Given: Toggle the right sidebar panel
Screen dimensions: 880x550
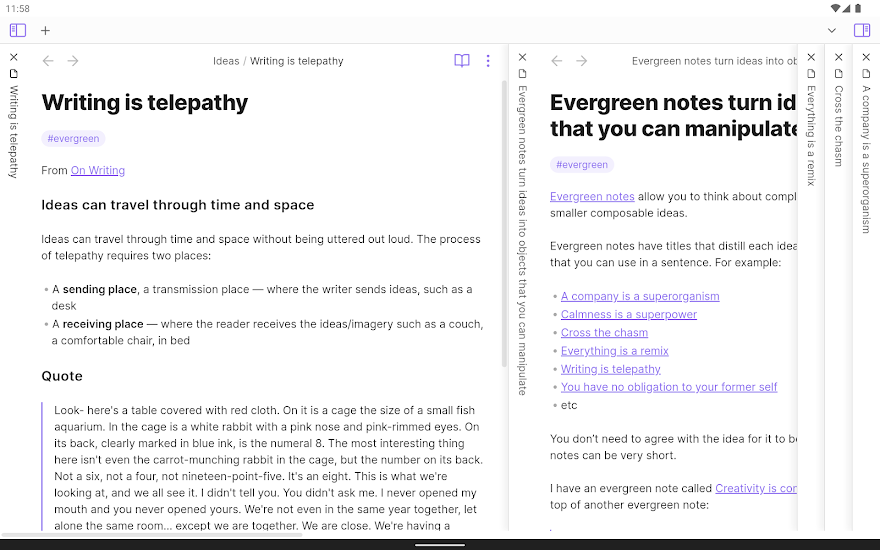Looking at the screenshot, I should point(861,30).
